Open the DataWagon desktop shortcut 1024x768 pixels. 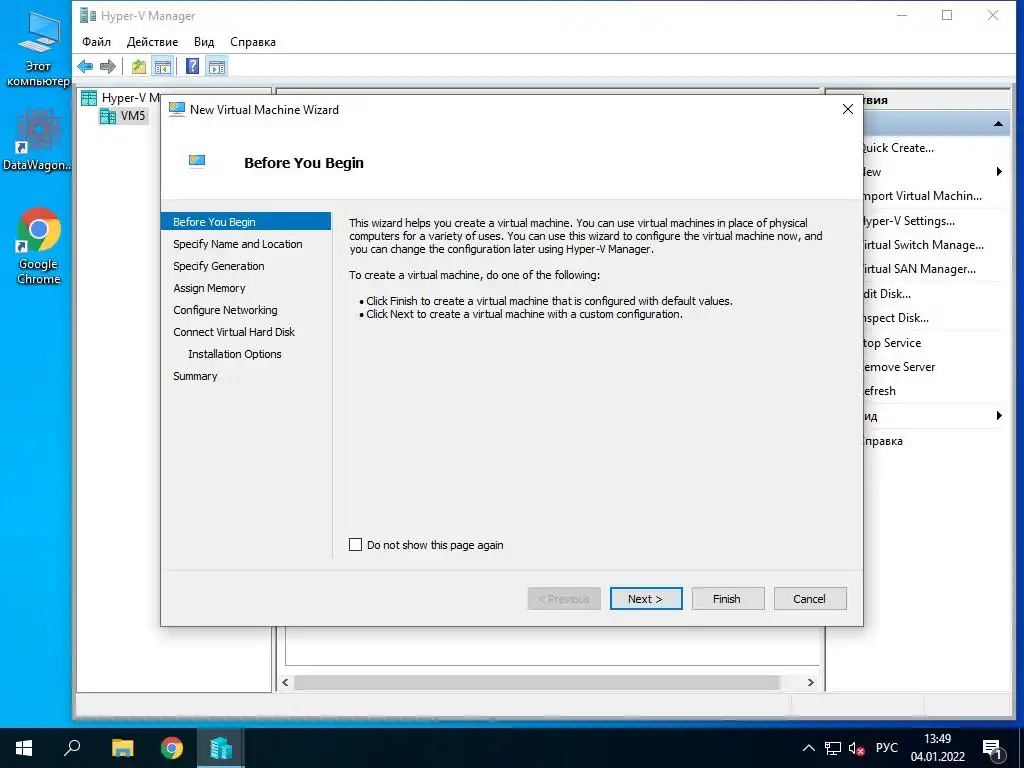38,139
